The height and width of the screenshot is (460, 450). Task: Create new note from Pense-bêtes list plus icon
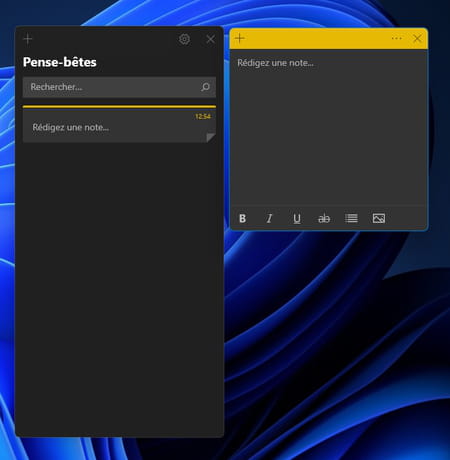coord(28,39)
